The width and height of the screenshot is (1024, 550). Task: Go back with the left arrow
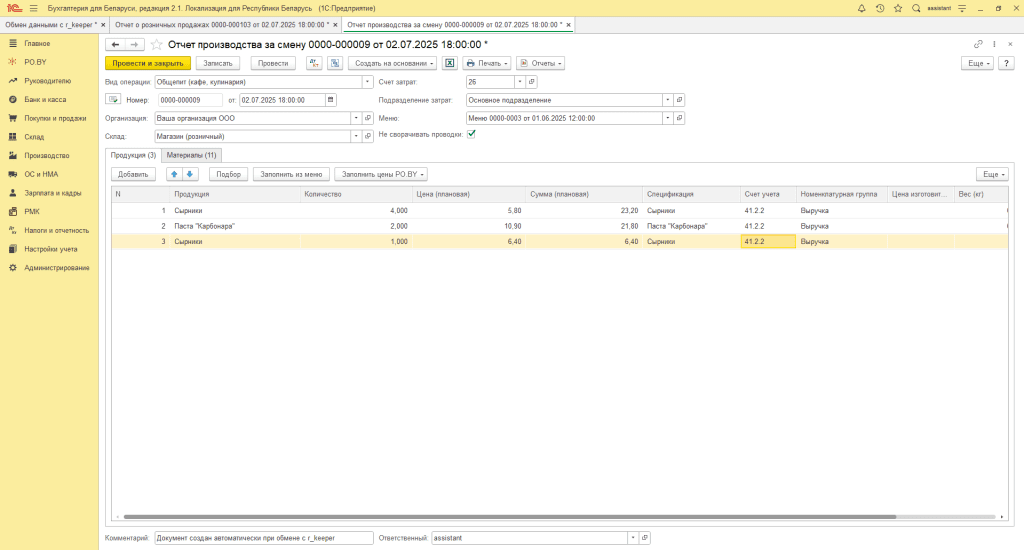tap(116, 44)
